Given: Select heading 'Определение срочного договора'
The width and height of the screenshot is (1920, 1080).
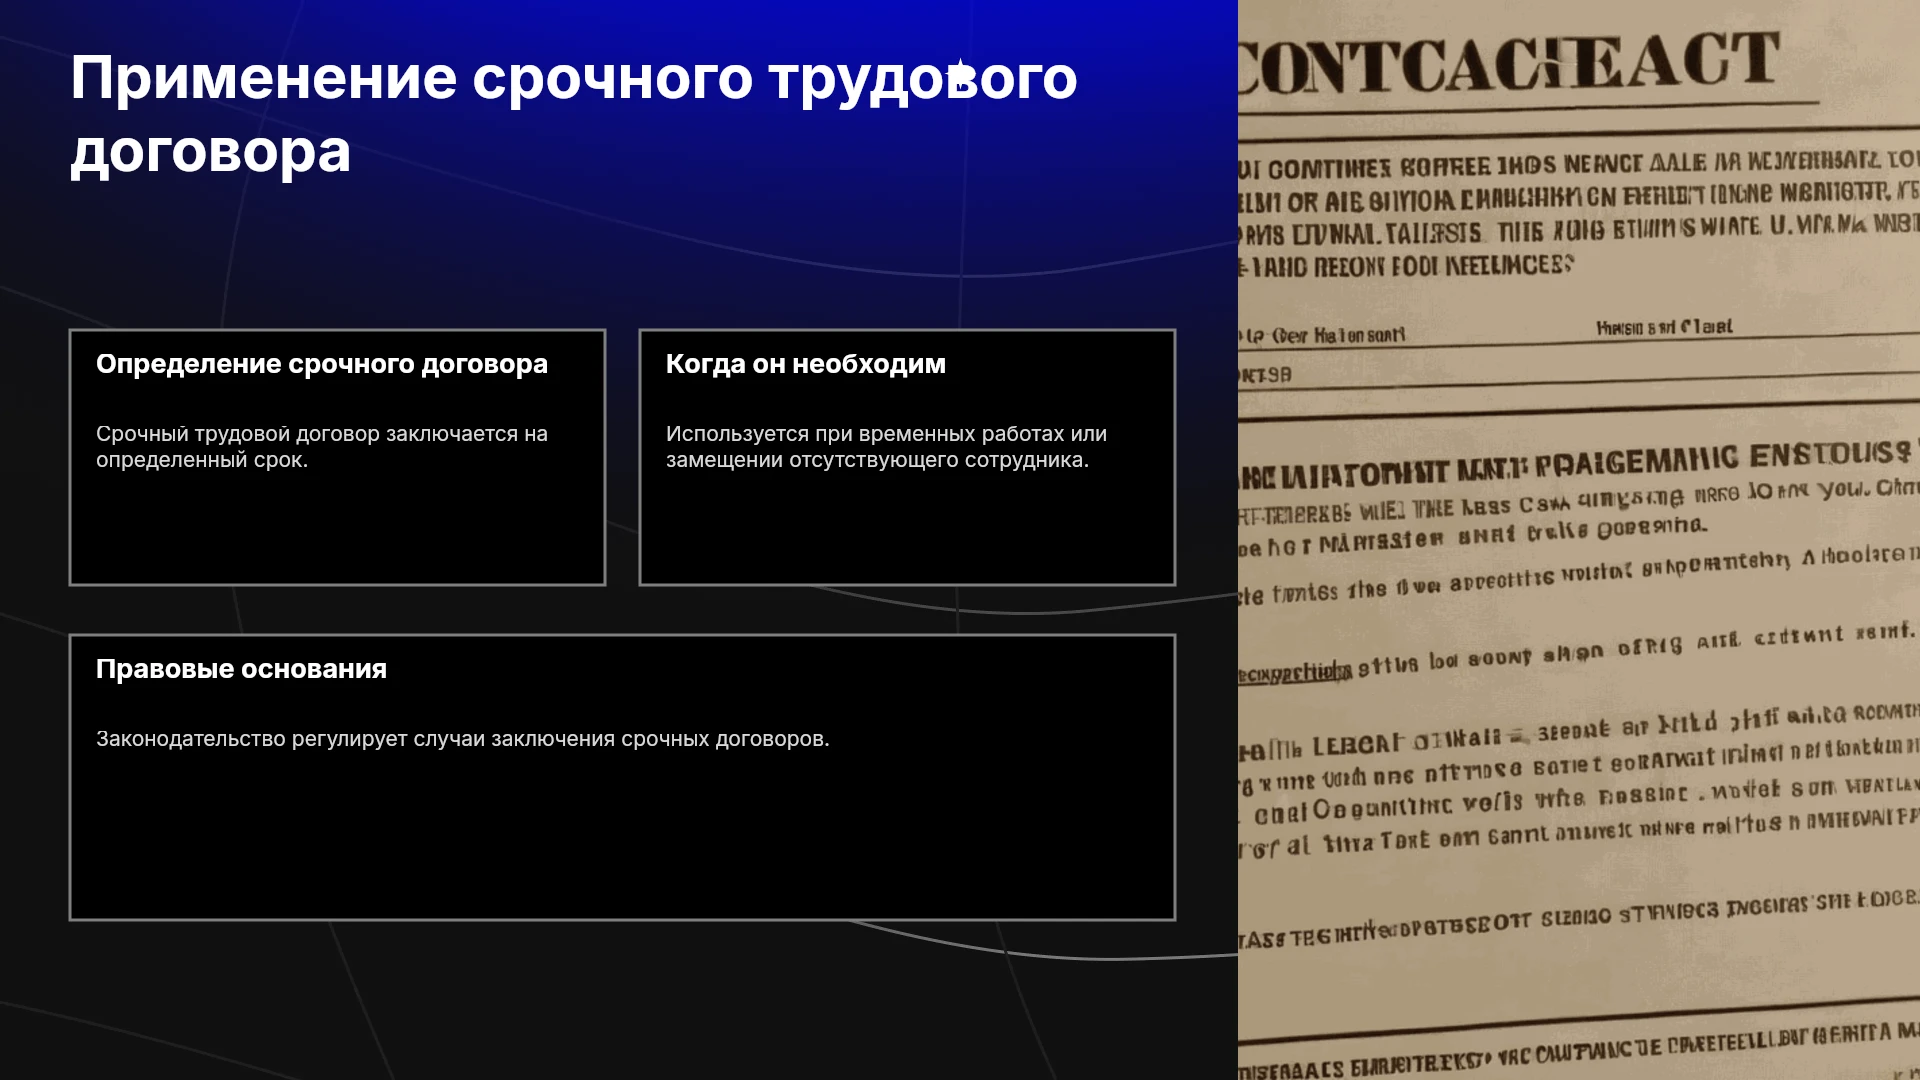Looking at the screenshot, I should pyautogui.click(x=322, y=364).
